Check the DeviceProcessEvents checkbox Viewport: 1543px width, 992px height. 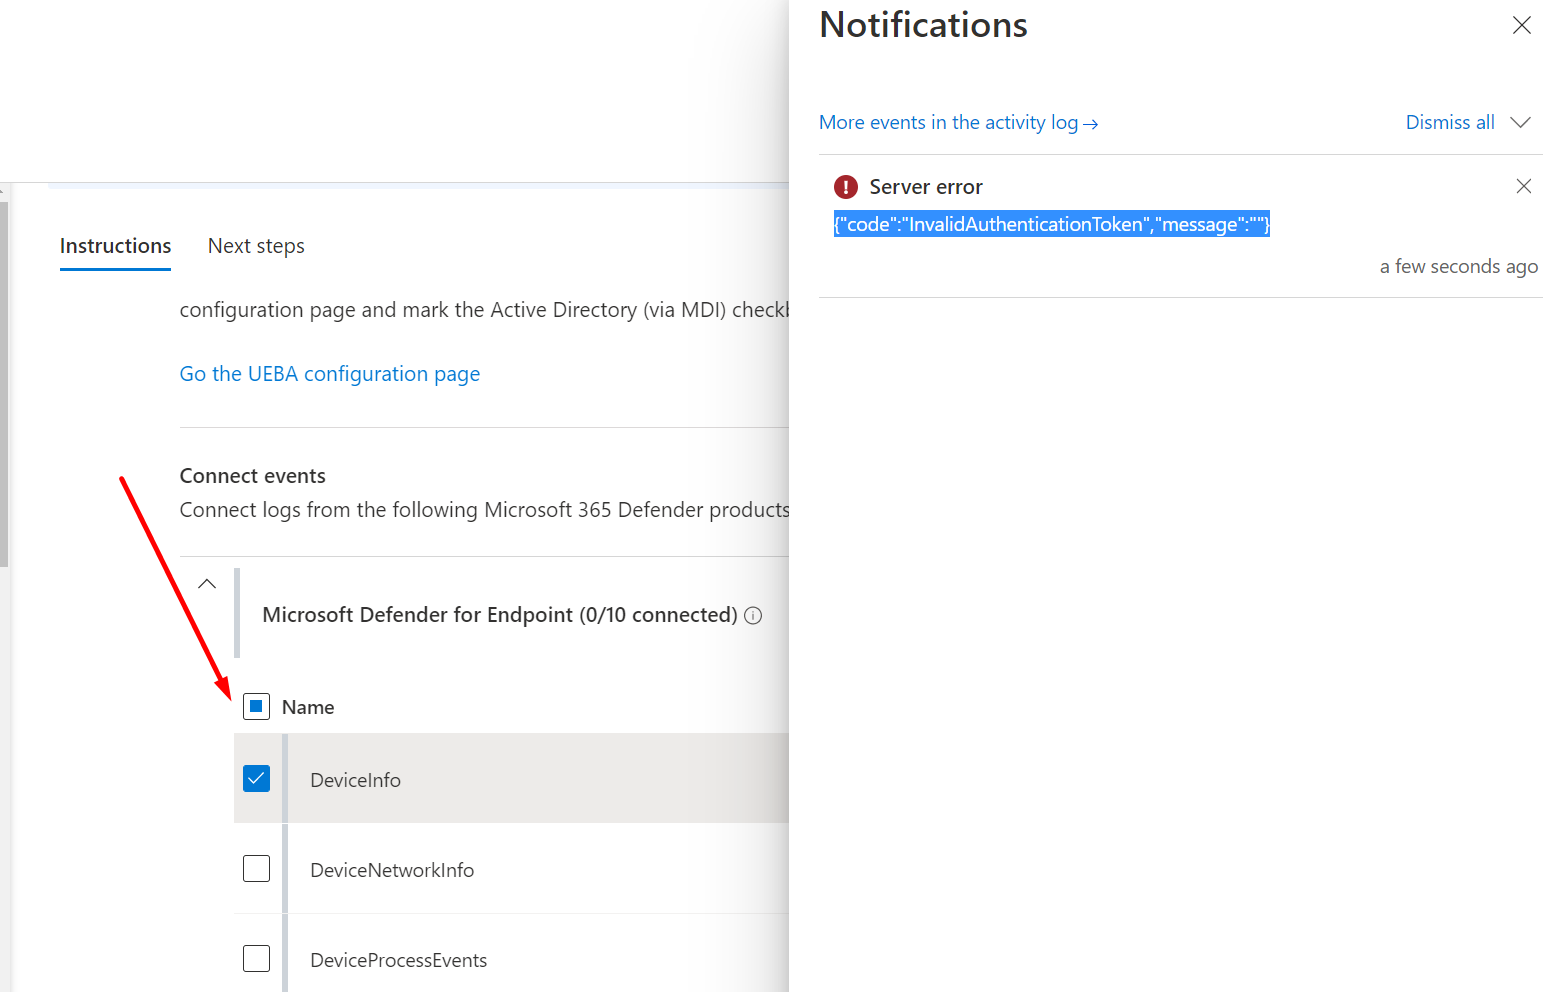[257, 958]
